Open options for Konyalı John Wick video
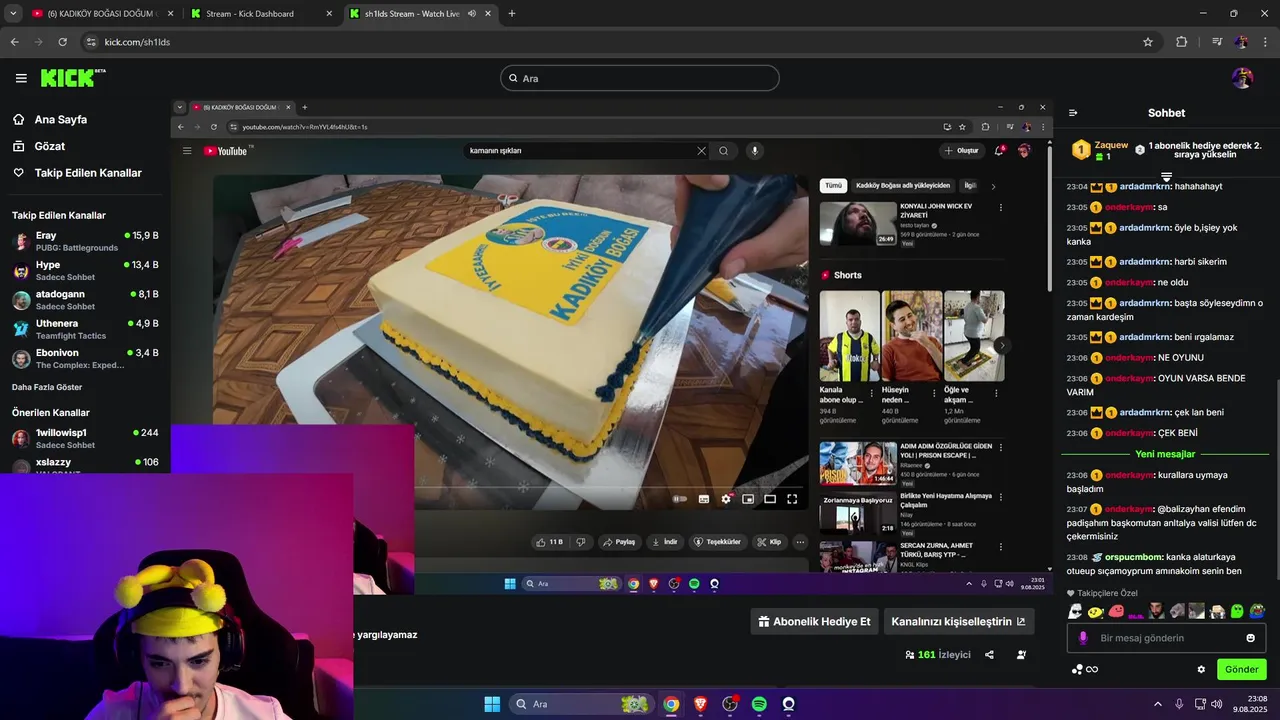1280x720 pixels. pos(1001,208)
